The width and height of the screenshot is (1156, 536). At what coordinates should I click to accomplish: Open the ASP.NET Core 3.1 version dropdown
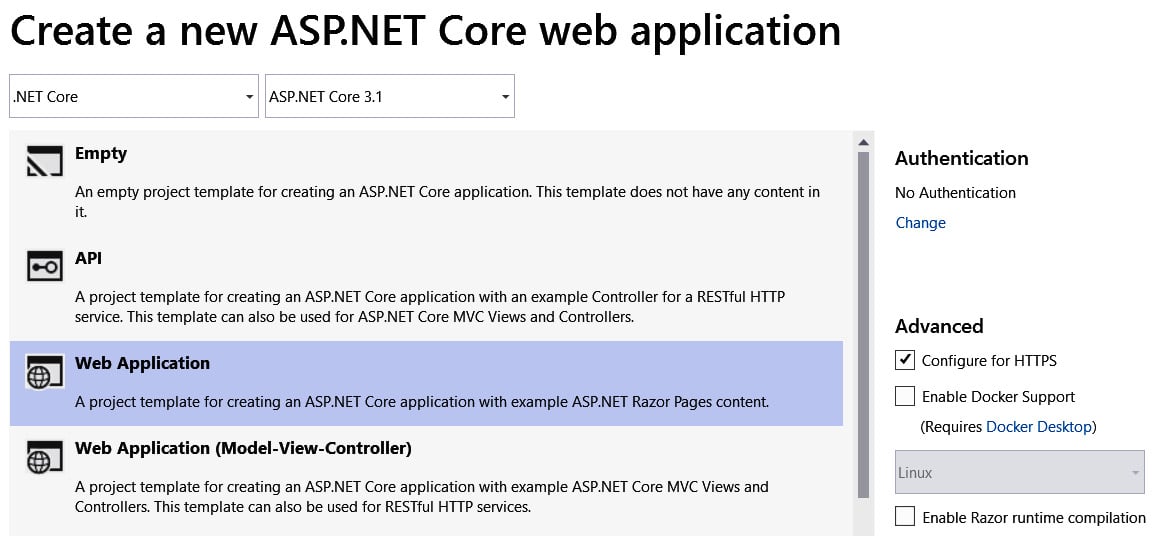pyautogui.click(x=390, y=96)
